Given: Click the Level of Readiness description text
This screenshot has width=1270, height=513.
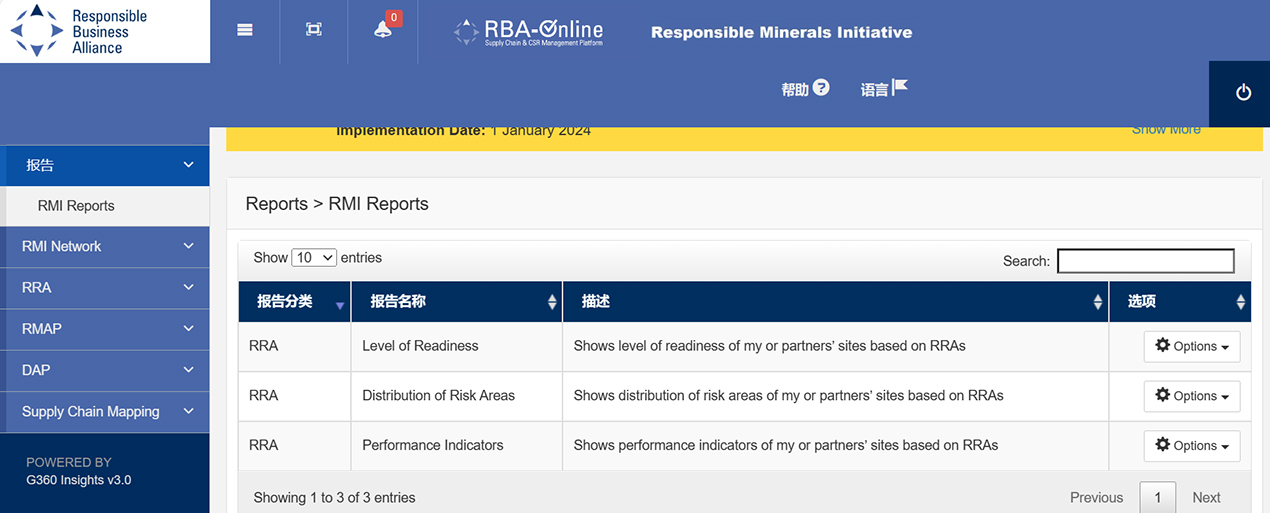Looking at the screenshot, I should tap(769, 346).
